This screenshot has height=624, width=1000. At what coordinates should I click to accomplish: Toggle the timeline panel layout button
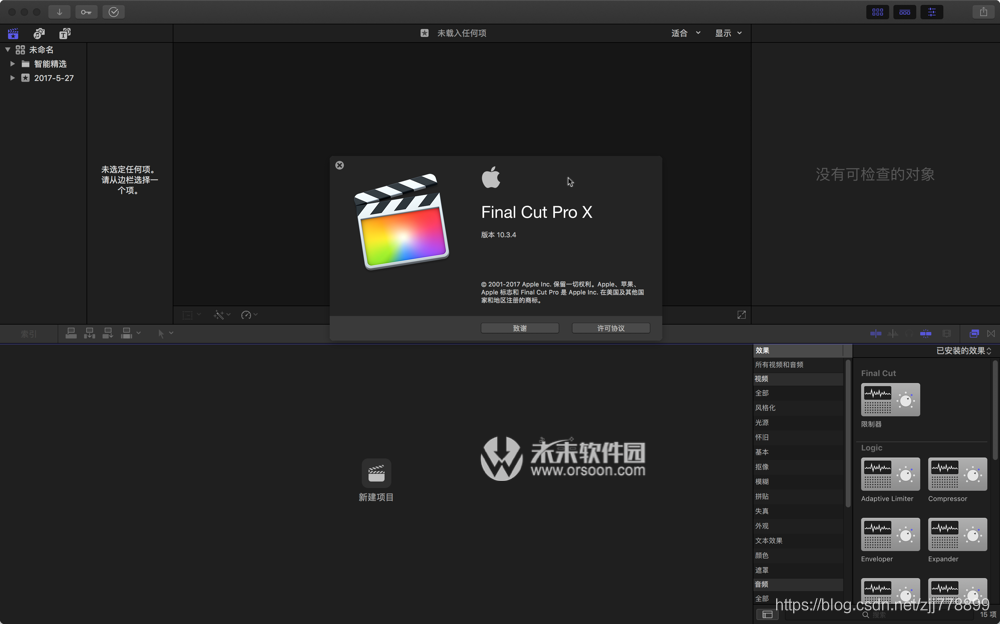tap(904, 12)
